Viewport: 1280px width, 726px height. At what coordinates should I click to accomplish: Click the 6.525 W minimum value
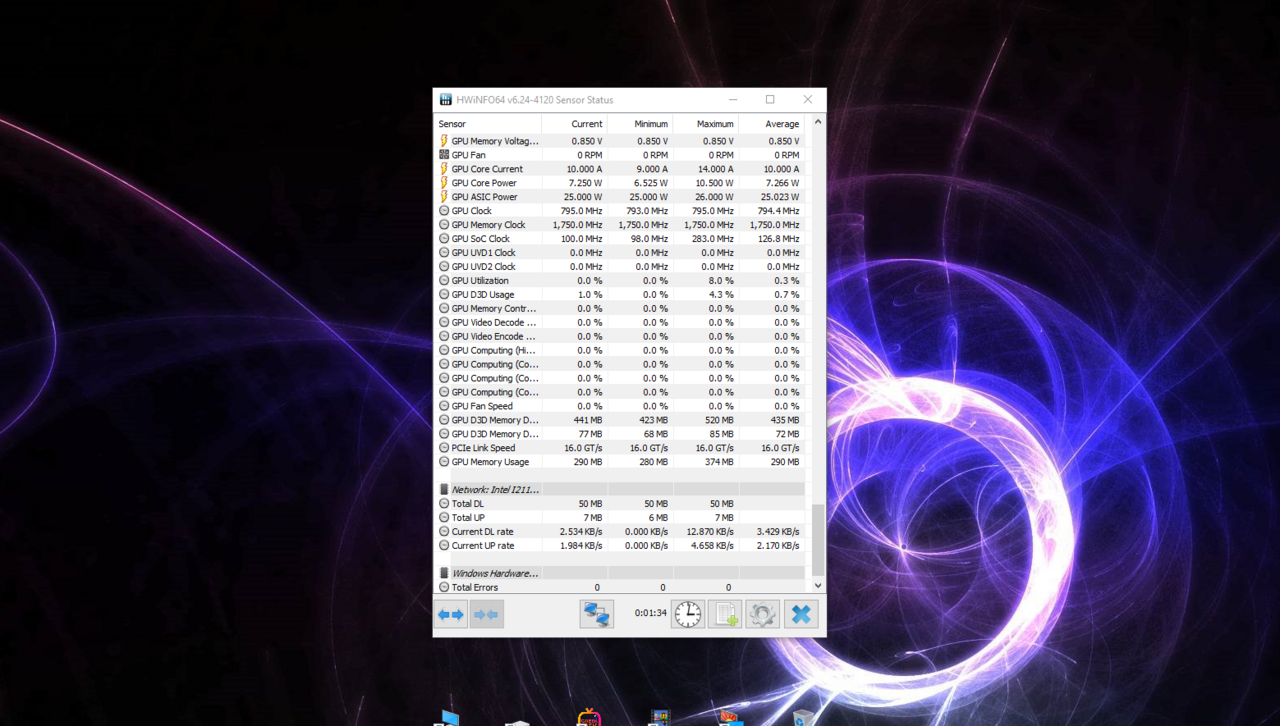coord(651,183)
